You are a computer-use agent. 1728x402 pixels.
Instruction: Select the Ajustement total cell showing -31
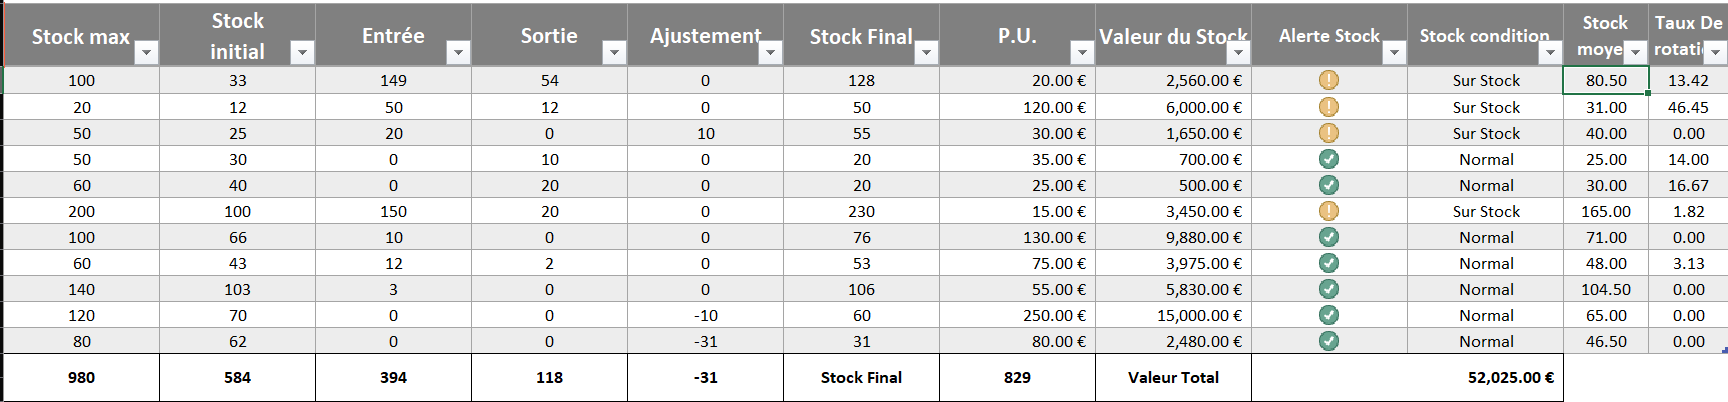point(705,378)
